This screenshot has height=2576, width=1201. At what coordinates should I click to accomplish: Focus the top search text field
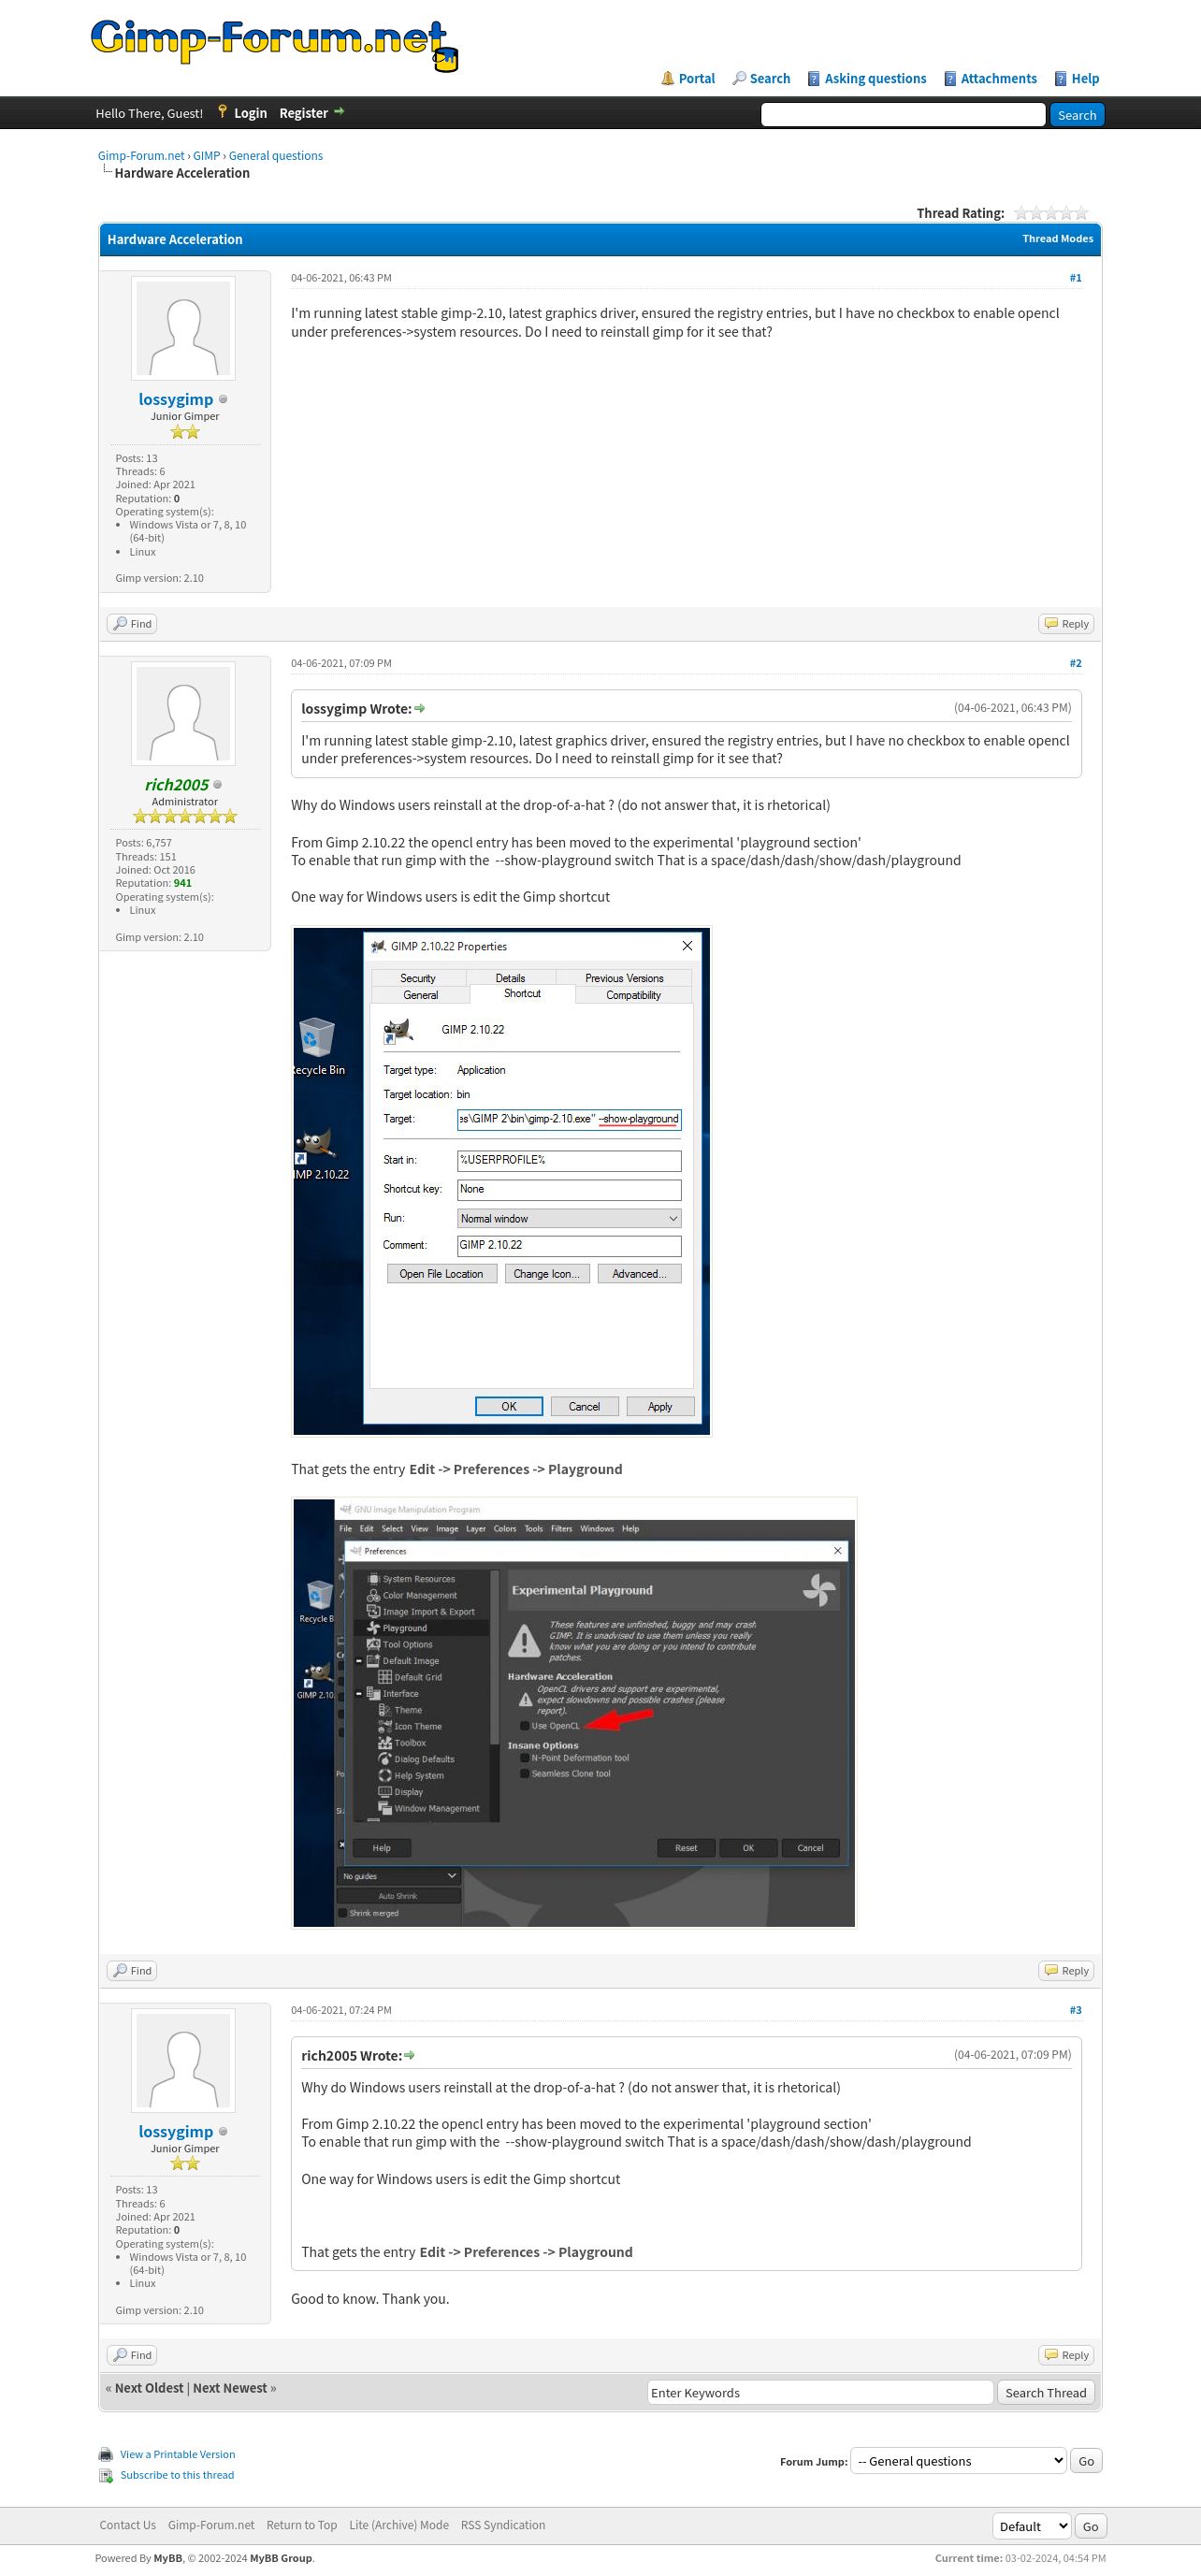903,115
